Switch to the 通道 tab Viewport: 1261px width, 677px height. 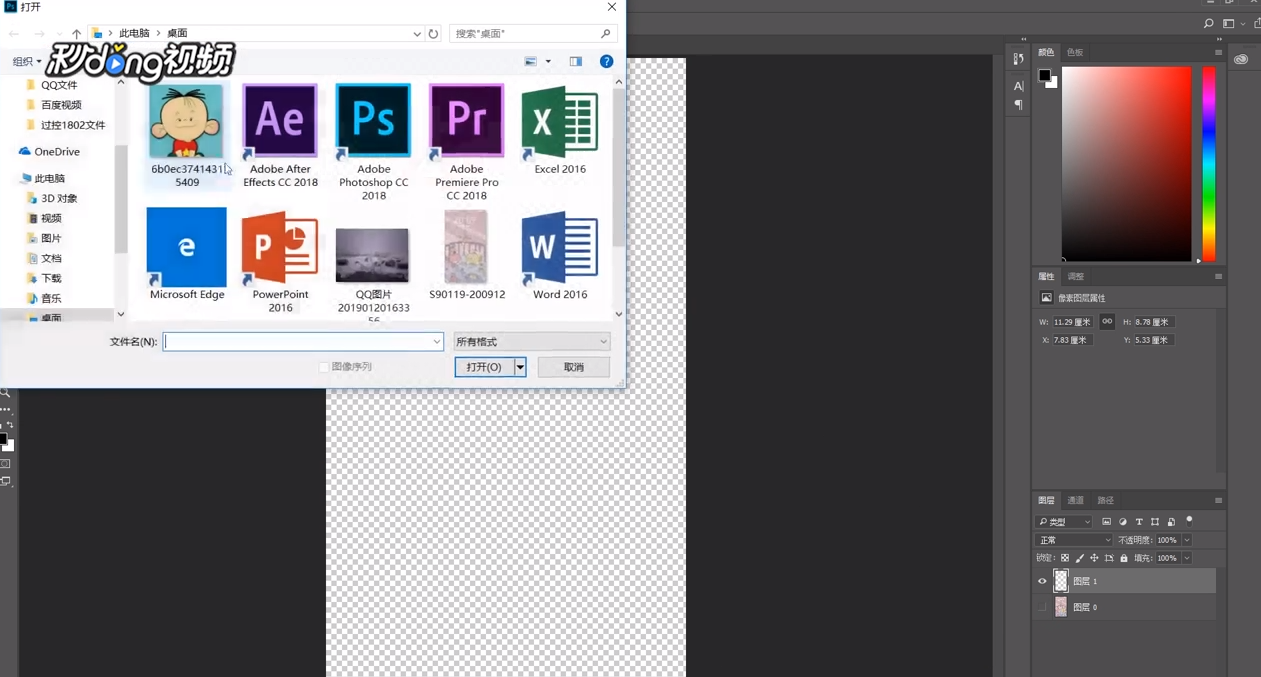pos(1075,500)
